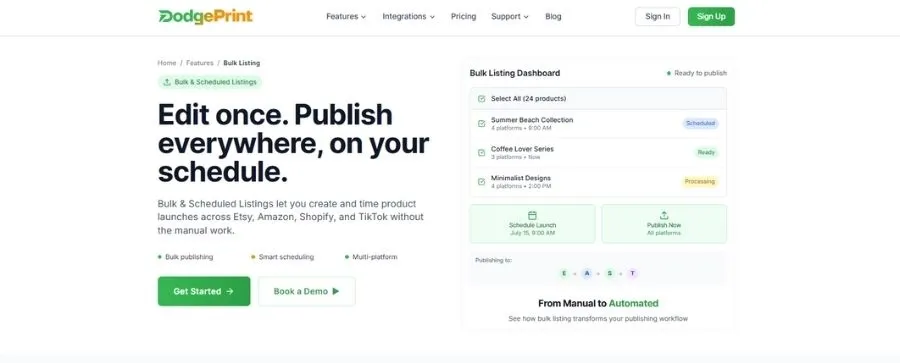Viewport: 900px width, 363px height.
Task: Expand the Integrations dropdown menu
Action: tap(409, 17)
